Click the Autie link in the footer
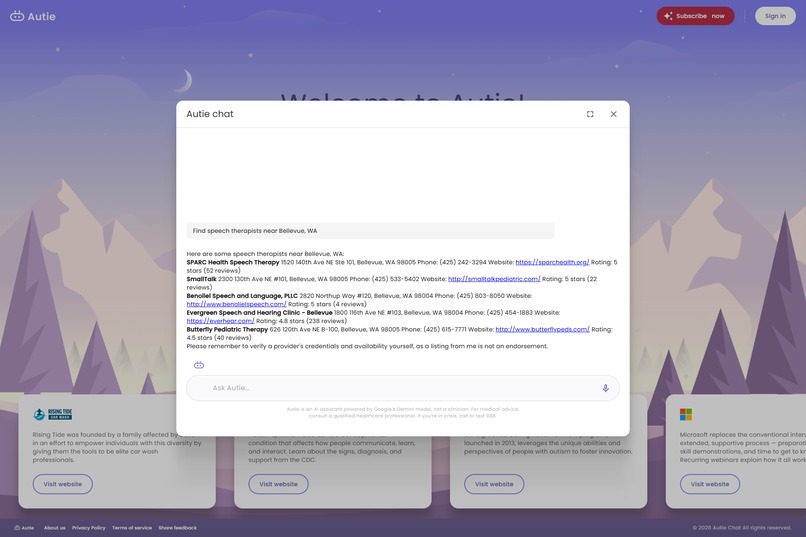Viewport: 806px width, 537px height. pos(24,528)
